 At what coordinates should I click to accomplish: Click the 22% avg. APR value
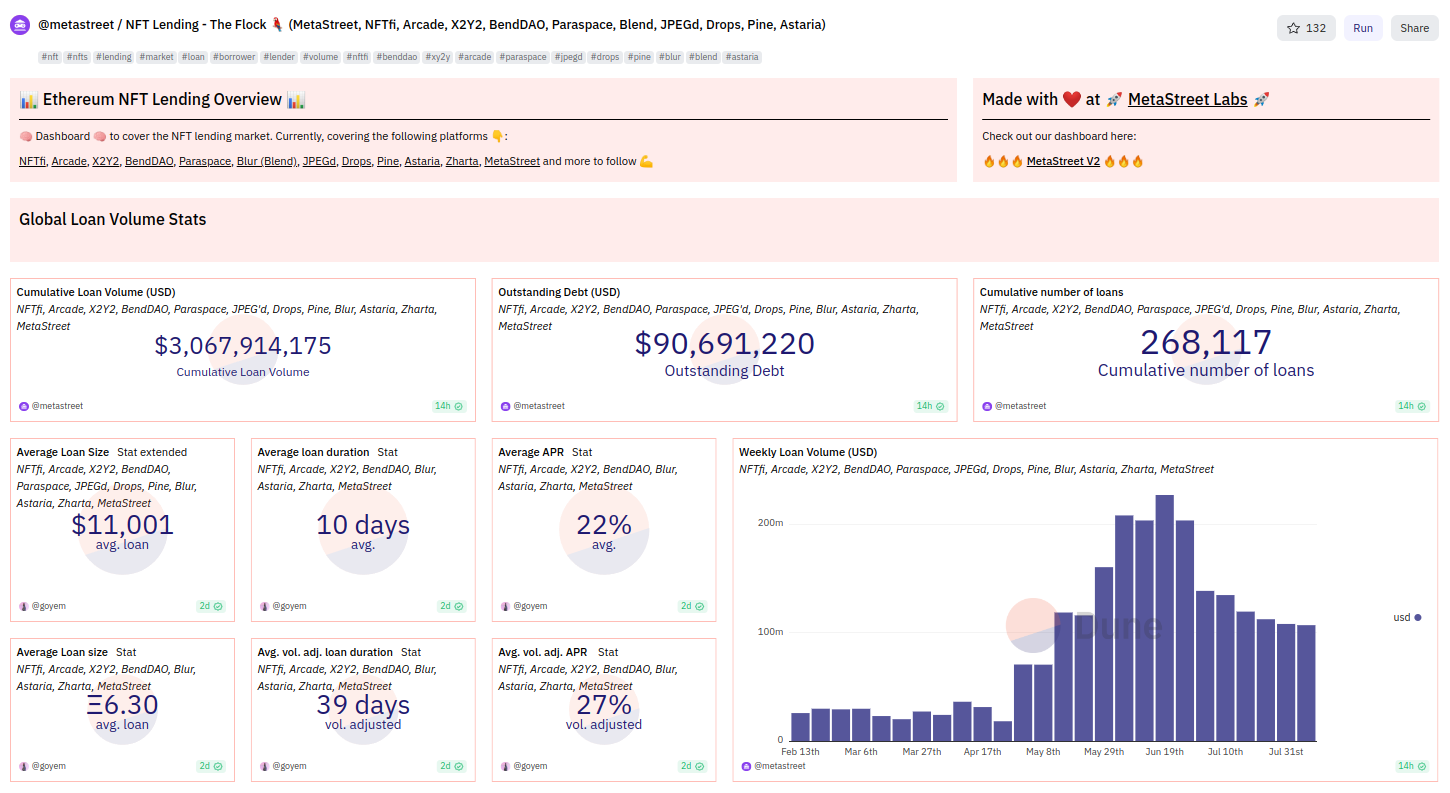604,524
